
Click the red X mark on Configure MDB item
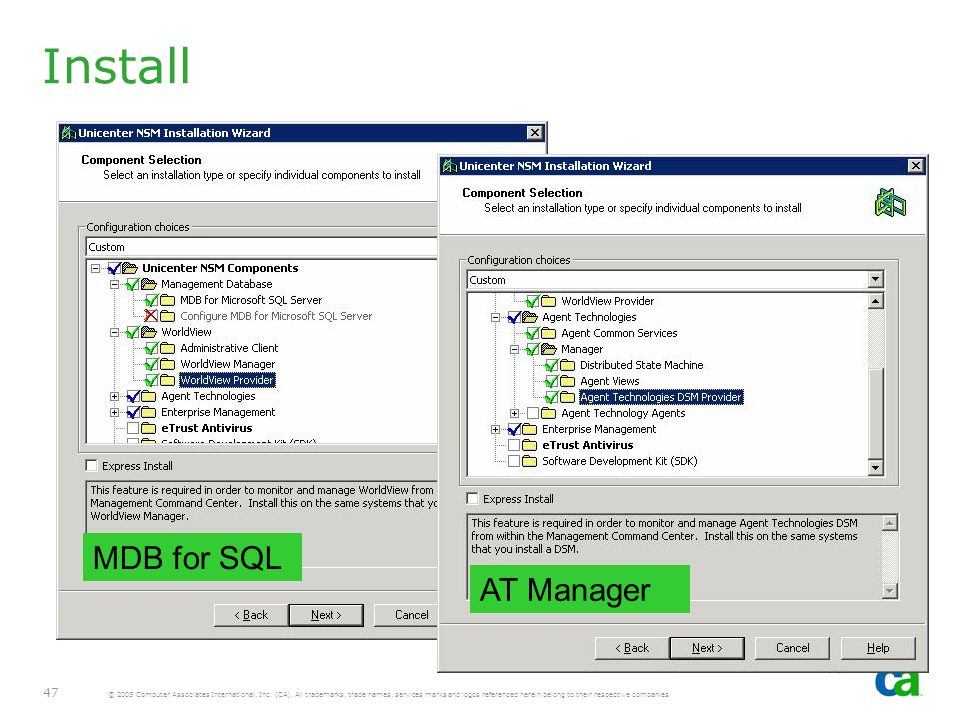(x=151, y=316)
